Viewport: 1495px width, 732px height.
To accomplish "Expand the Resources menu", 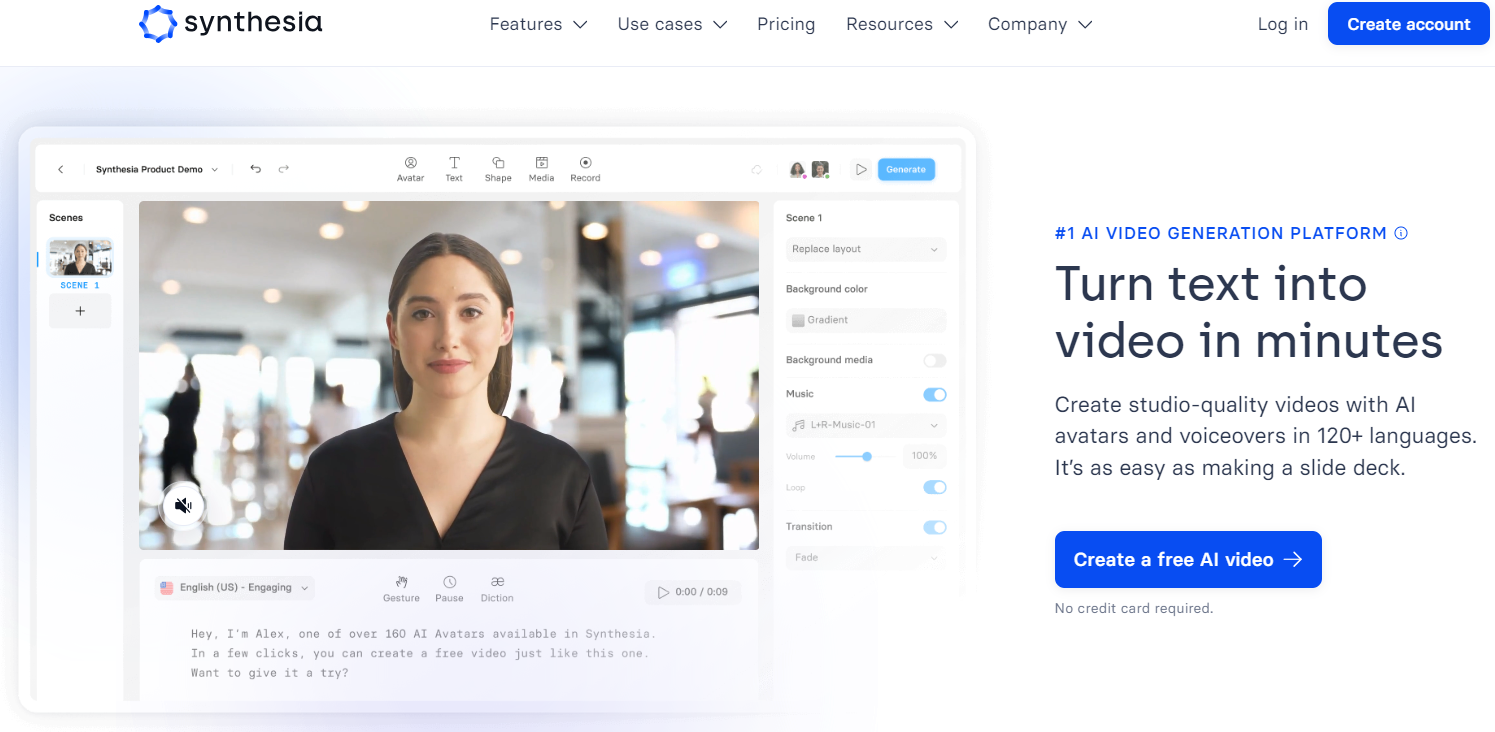I will click(902, 24).
